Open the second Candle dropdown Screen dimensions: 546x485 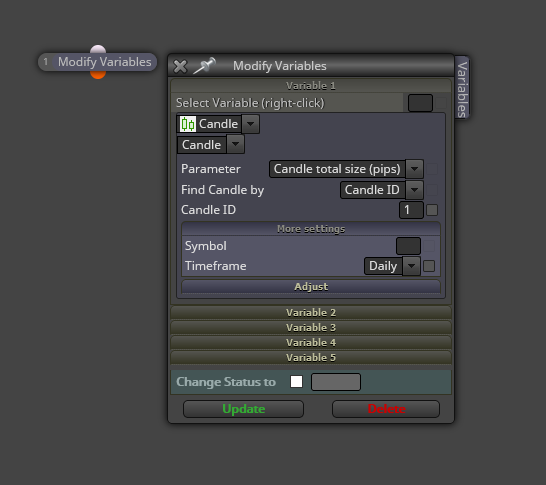point(235,144)
